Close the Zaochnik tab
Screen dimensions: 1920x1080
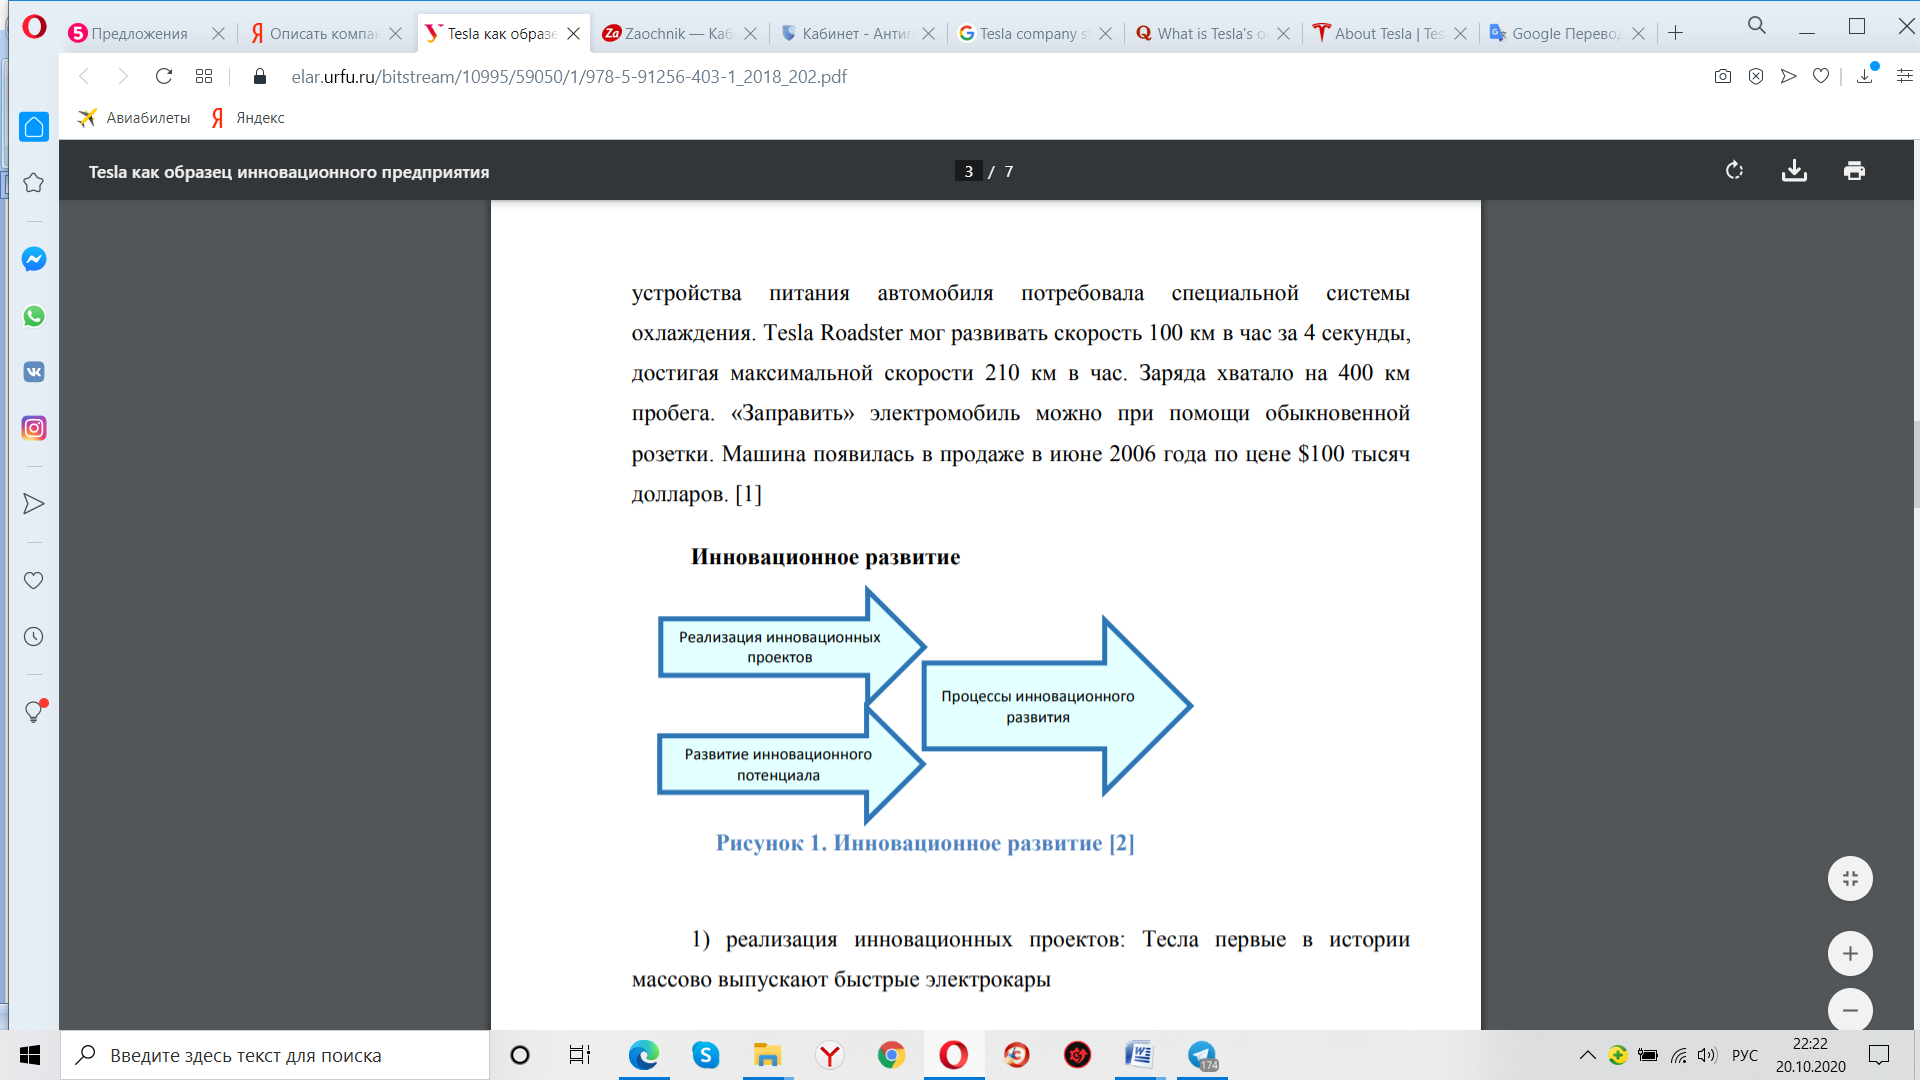(x=751, y=33)
